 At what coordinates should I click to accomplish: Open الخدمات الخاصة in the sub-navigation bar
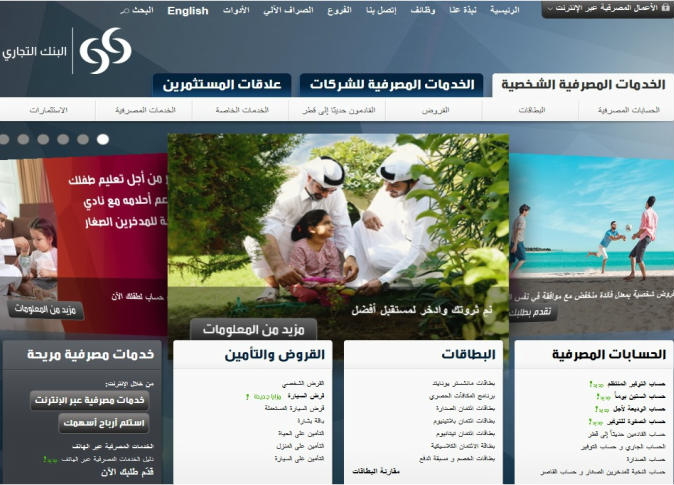(242, 110)
